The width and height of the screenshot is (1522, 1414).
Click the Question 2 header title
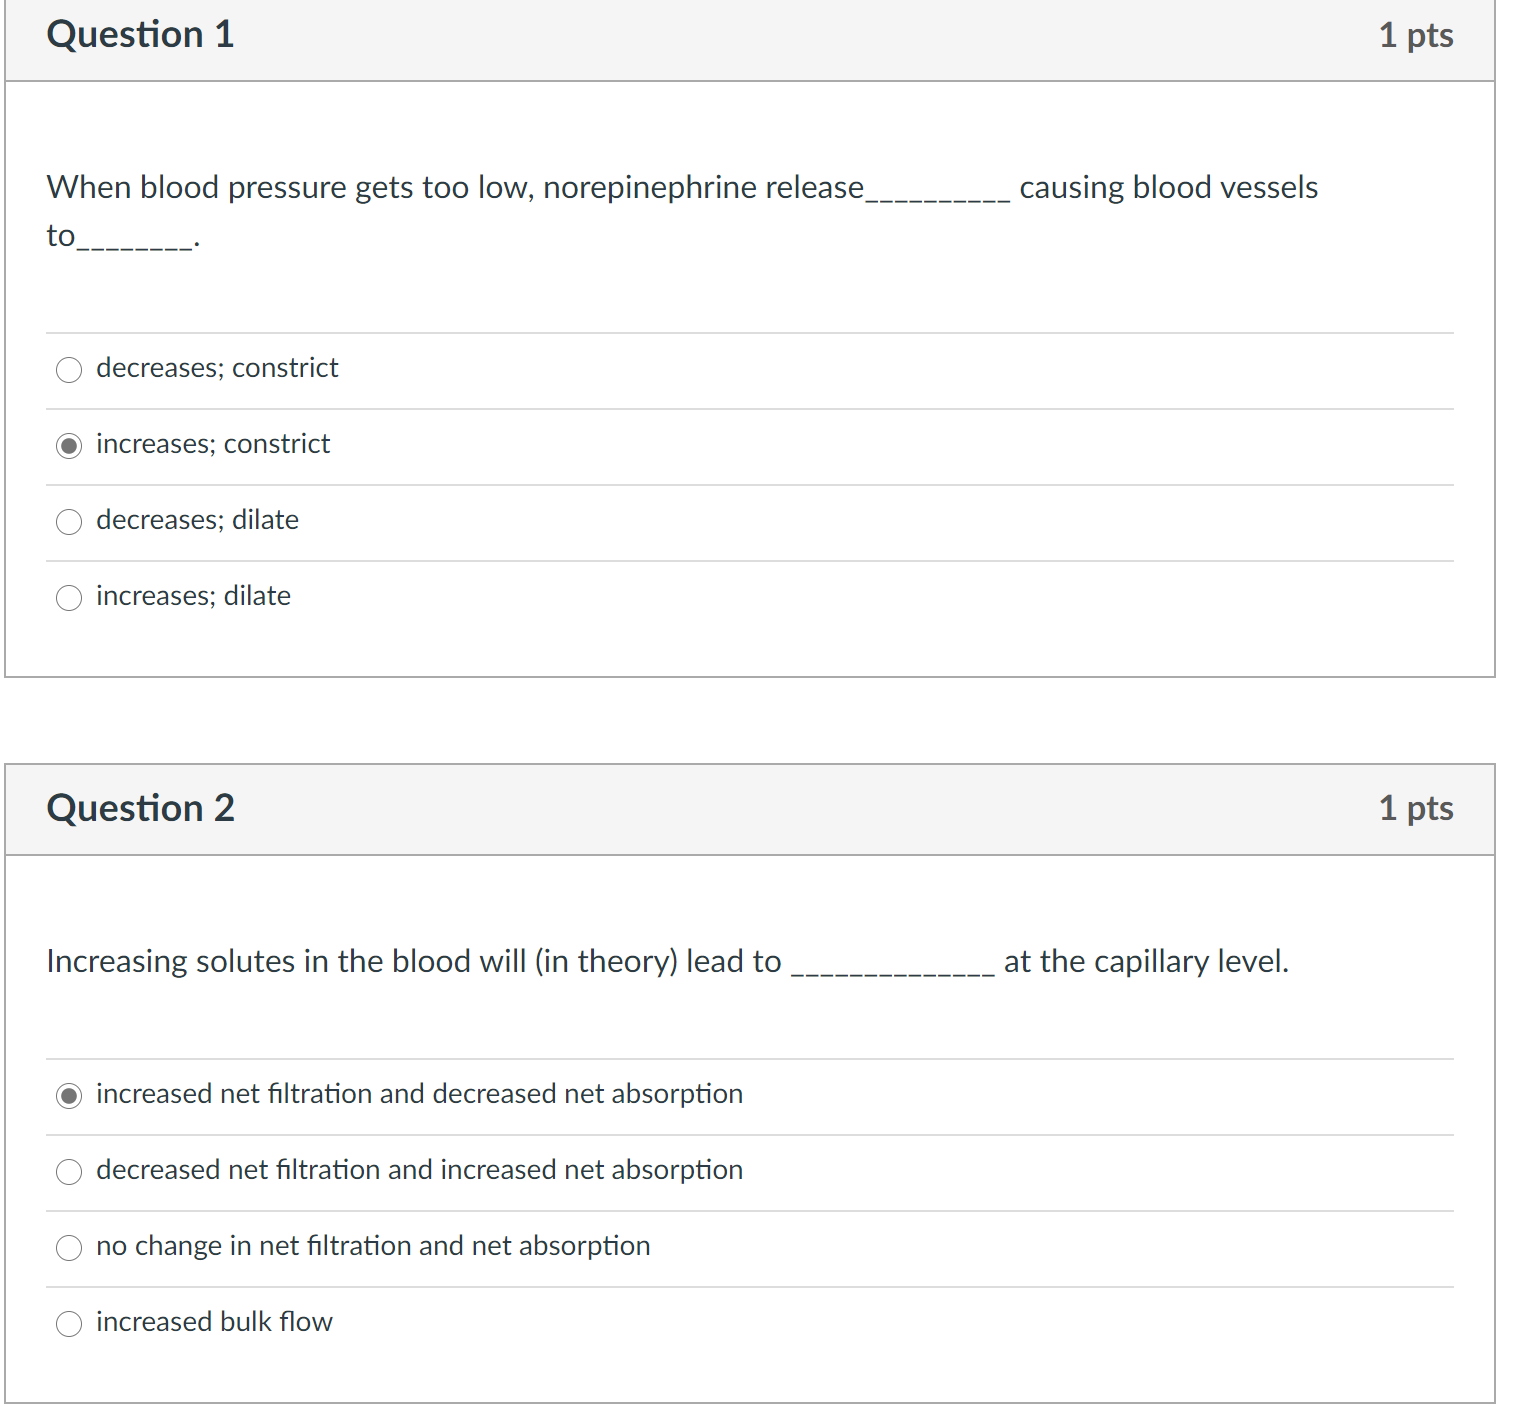141,808
